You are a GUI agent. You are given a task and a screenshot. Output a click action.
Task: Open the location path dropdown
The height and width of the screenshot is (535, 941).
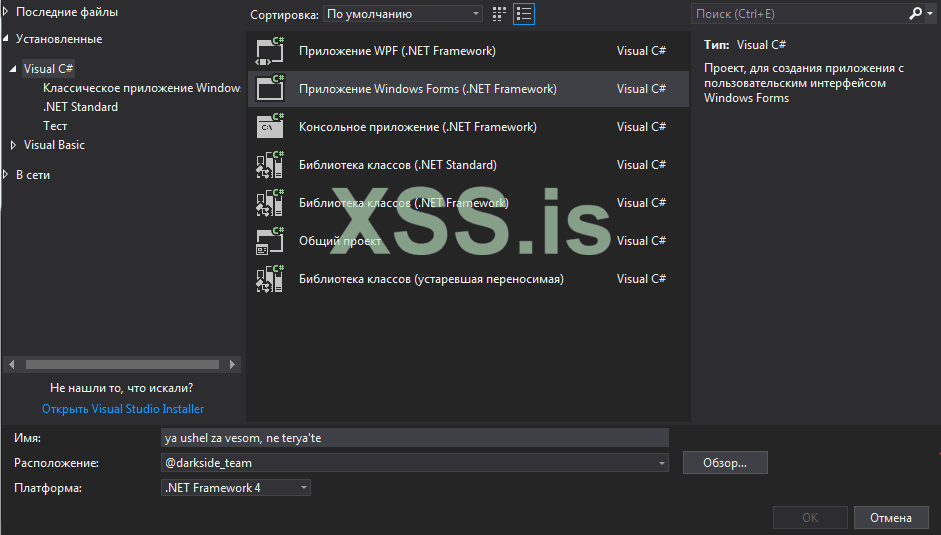[x=662, y=463]
